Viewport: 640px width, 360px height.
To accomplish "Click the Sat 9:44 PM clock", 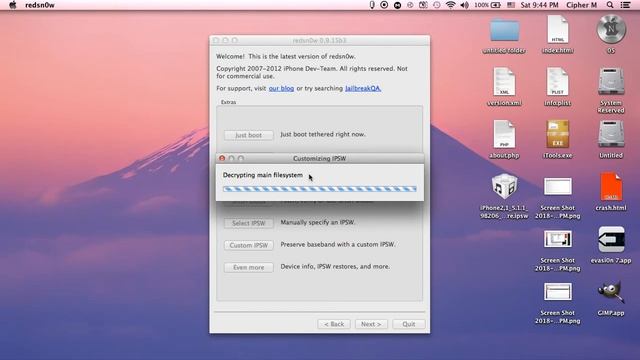I will [539, 5].
